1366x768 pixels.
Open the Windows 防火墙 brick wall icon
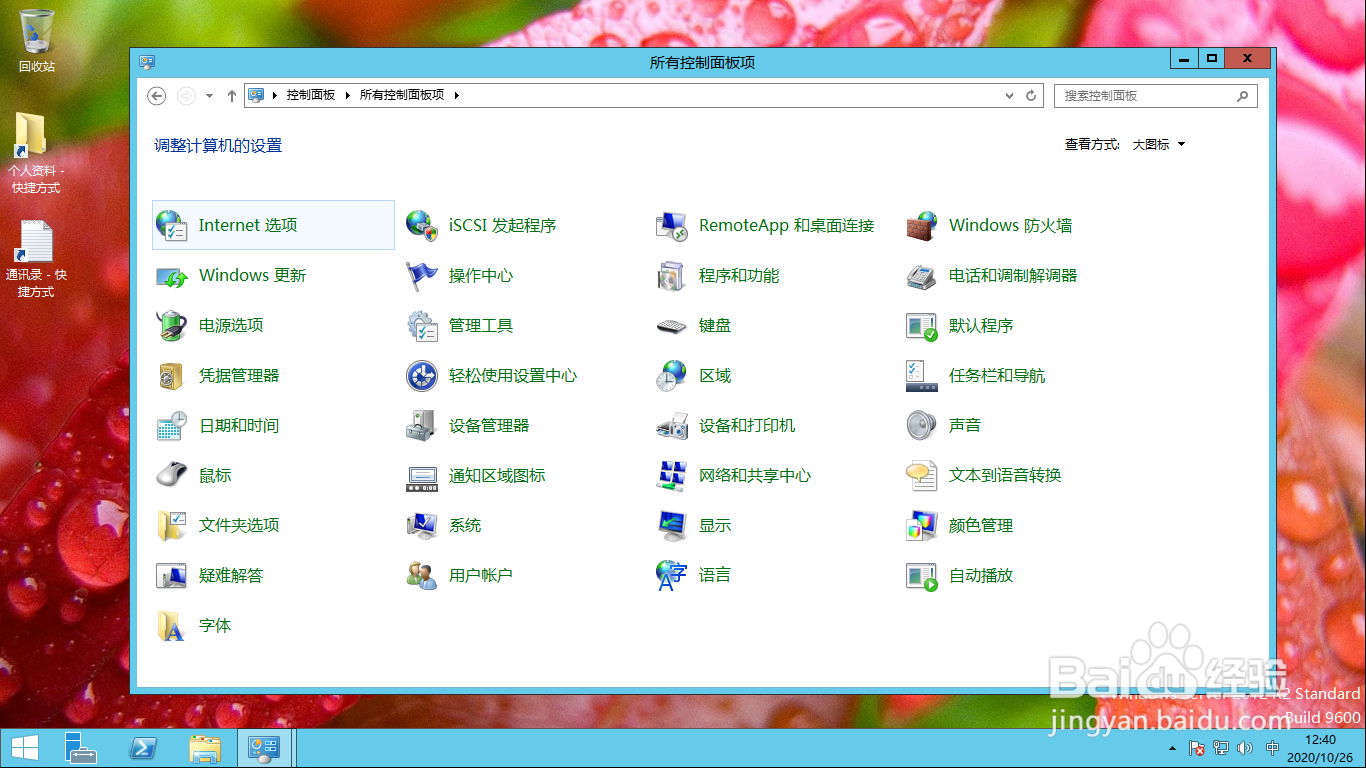(x=922, y=226)
